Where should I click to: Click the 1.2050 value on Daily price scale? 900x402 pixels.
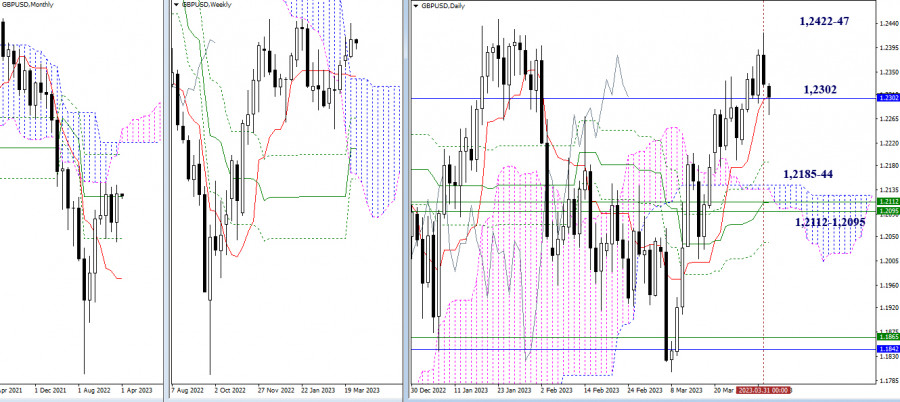click(887, 237)
